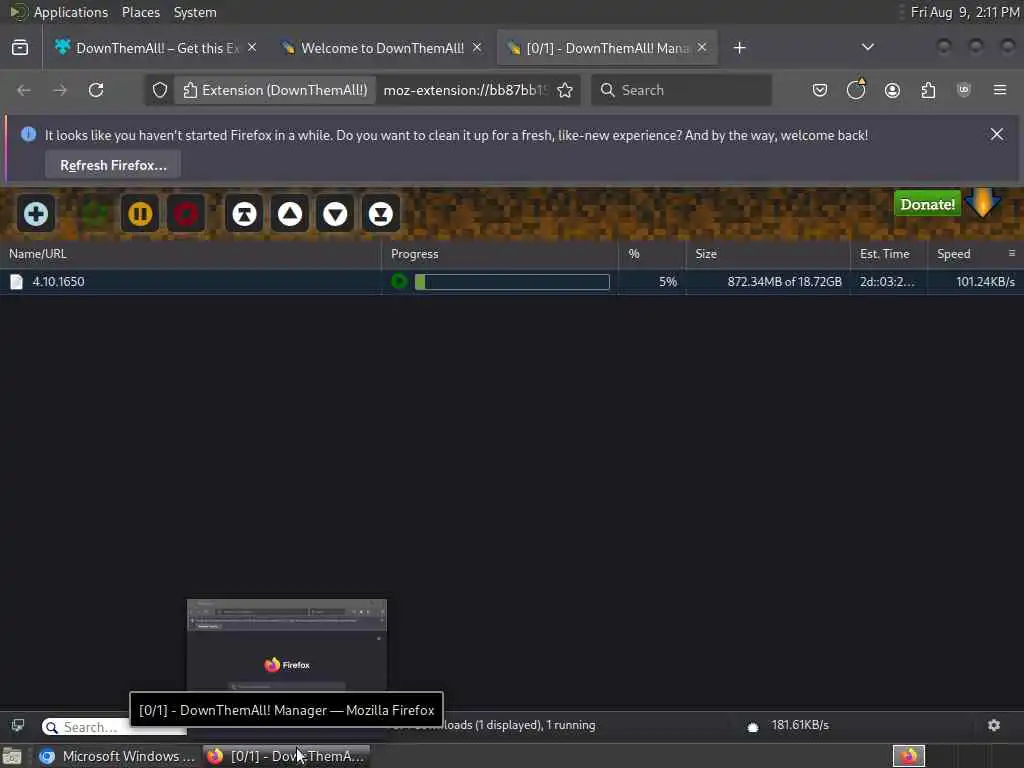1024x768 pixels.
Task: Click the Refresh Firefox... button
Action: point(113,165)
